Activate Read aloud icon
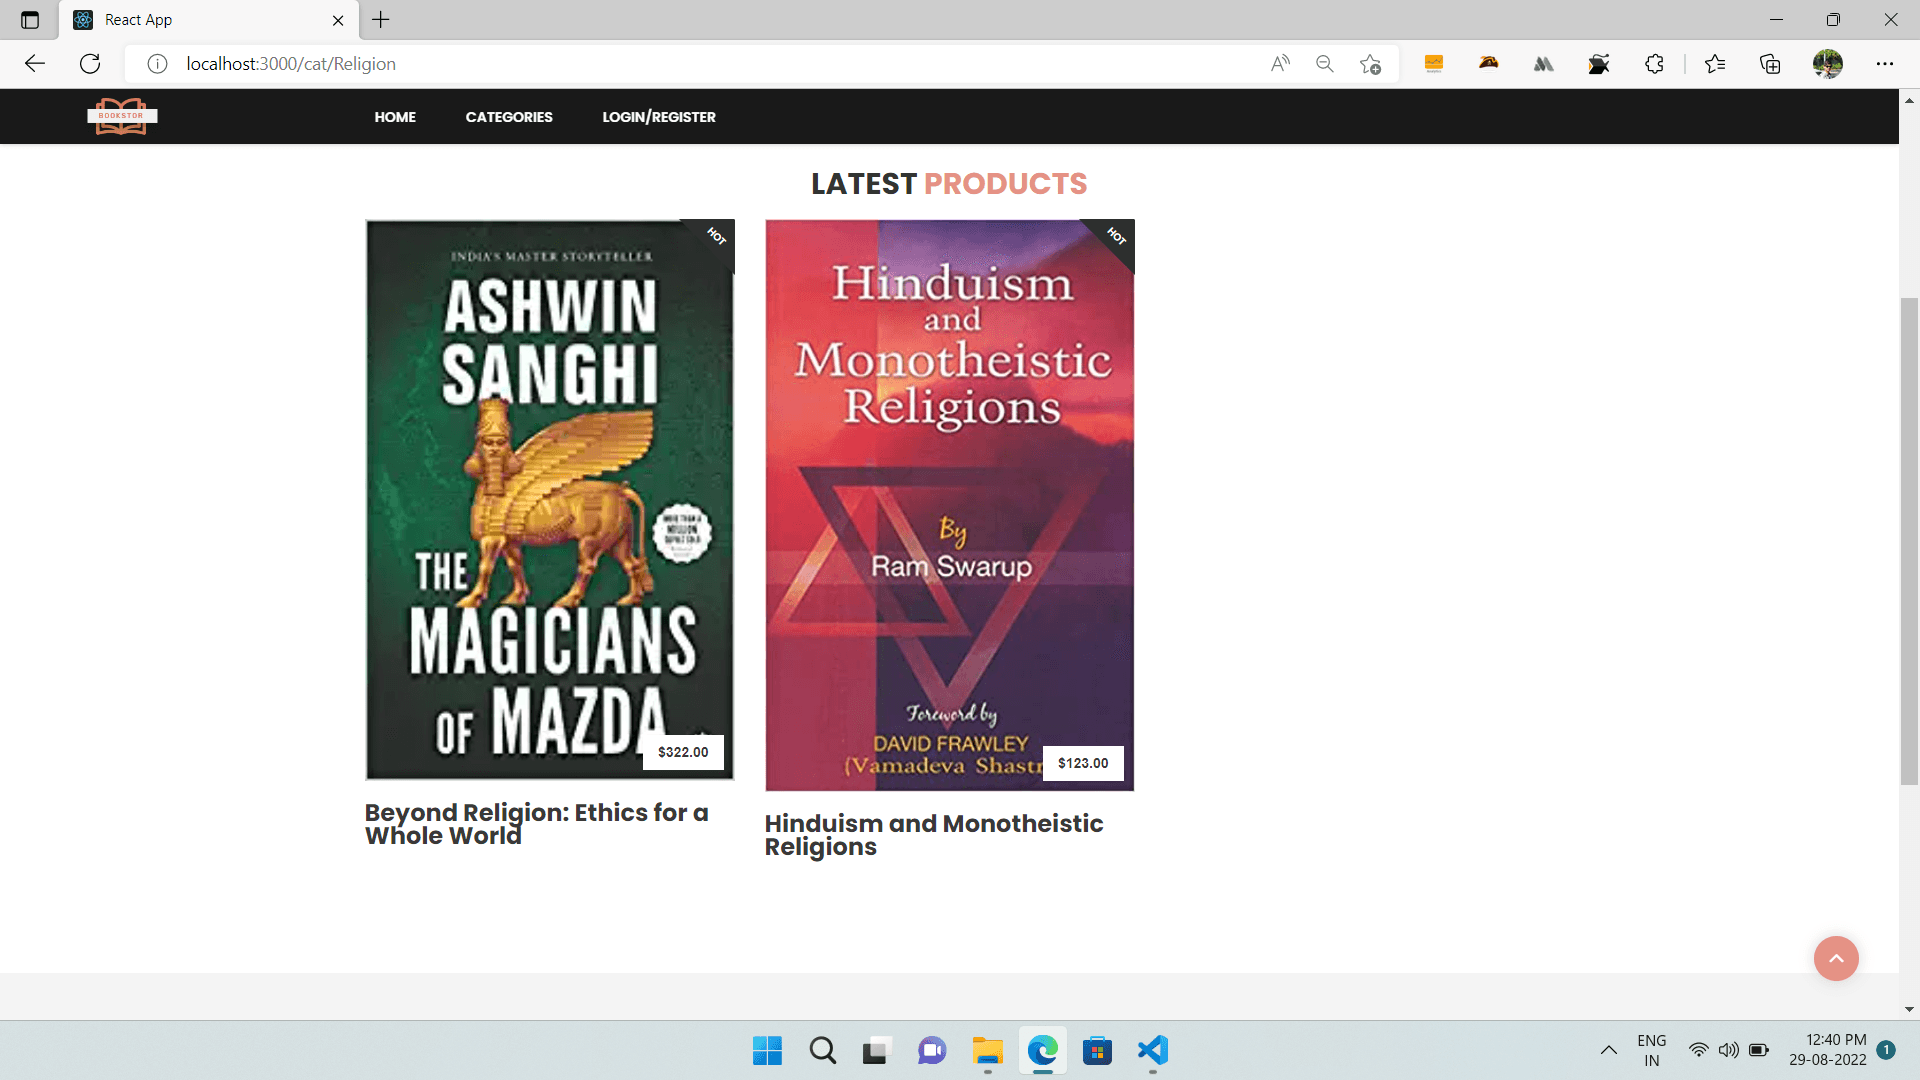Screen dimensions: 1920x1080 click(x=1280, y=64)
